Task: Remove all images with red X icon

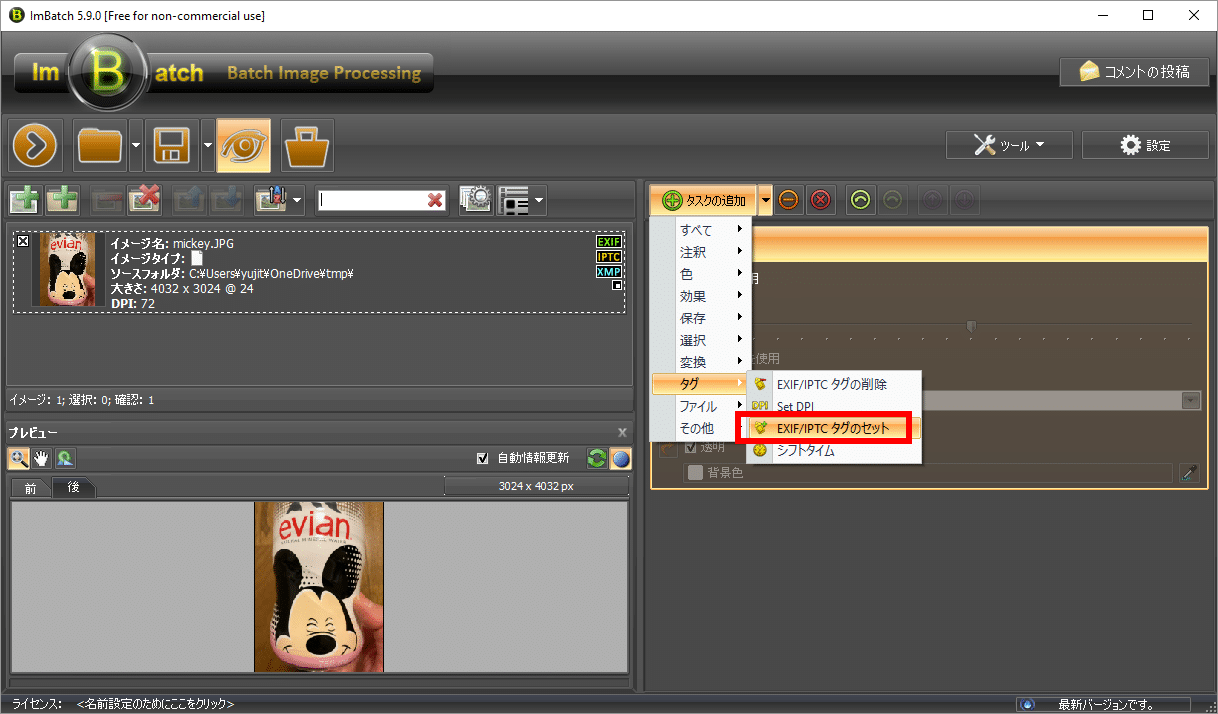Action: (145, 200)
